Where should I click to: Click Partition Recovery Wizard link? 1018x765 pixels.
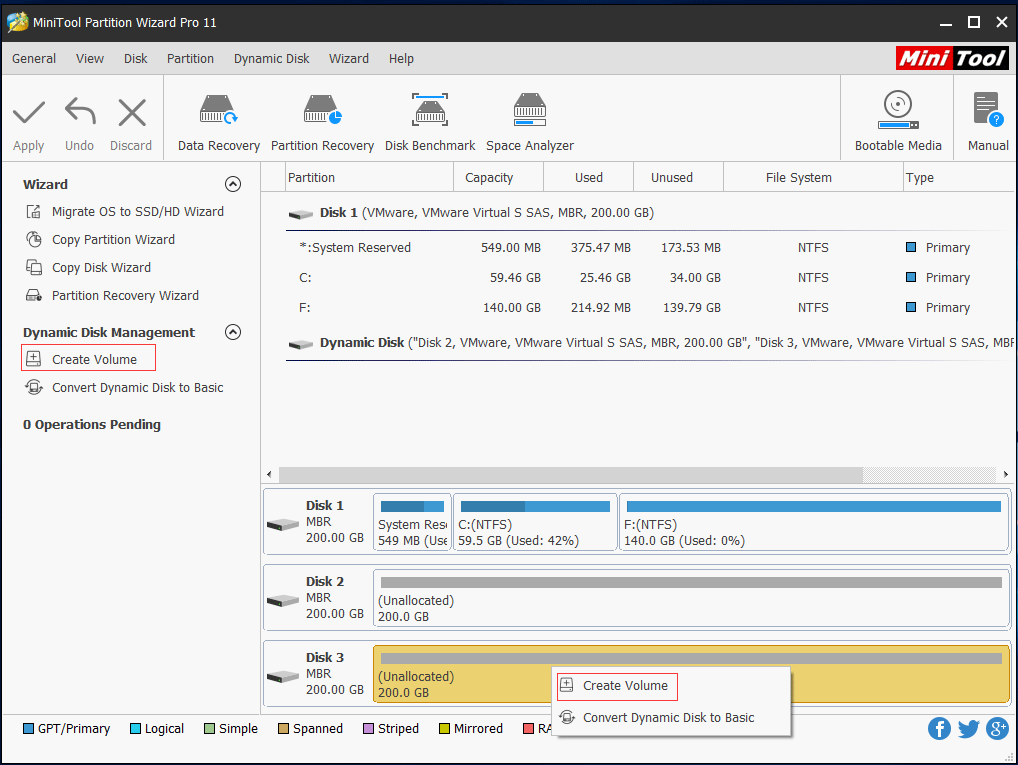coord(125,295)
